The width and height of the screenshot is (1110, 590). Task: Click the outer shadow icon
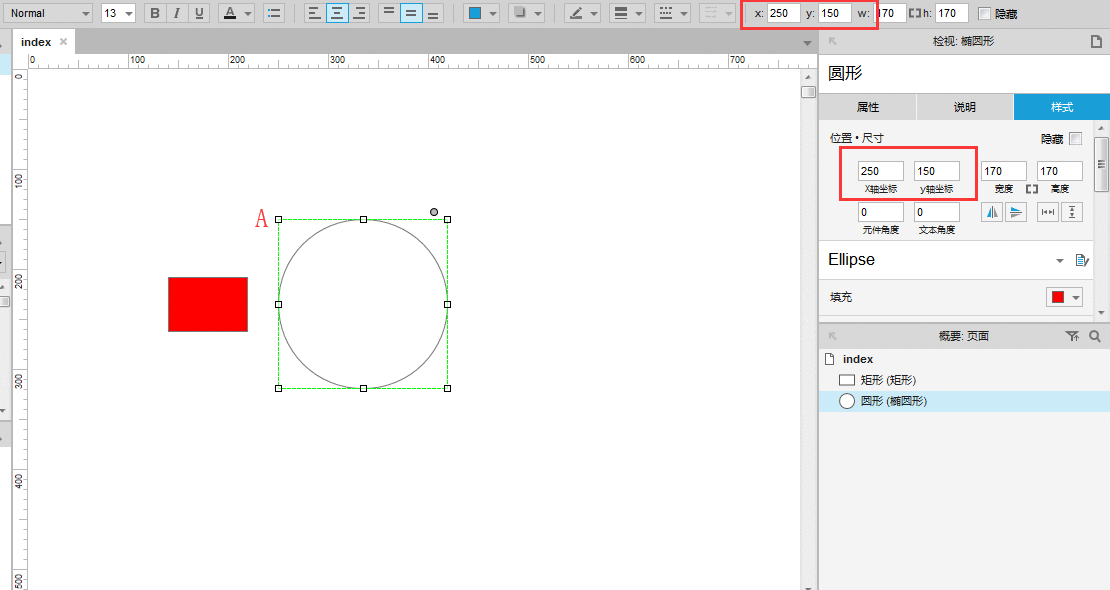click(520, 13)
